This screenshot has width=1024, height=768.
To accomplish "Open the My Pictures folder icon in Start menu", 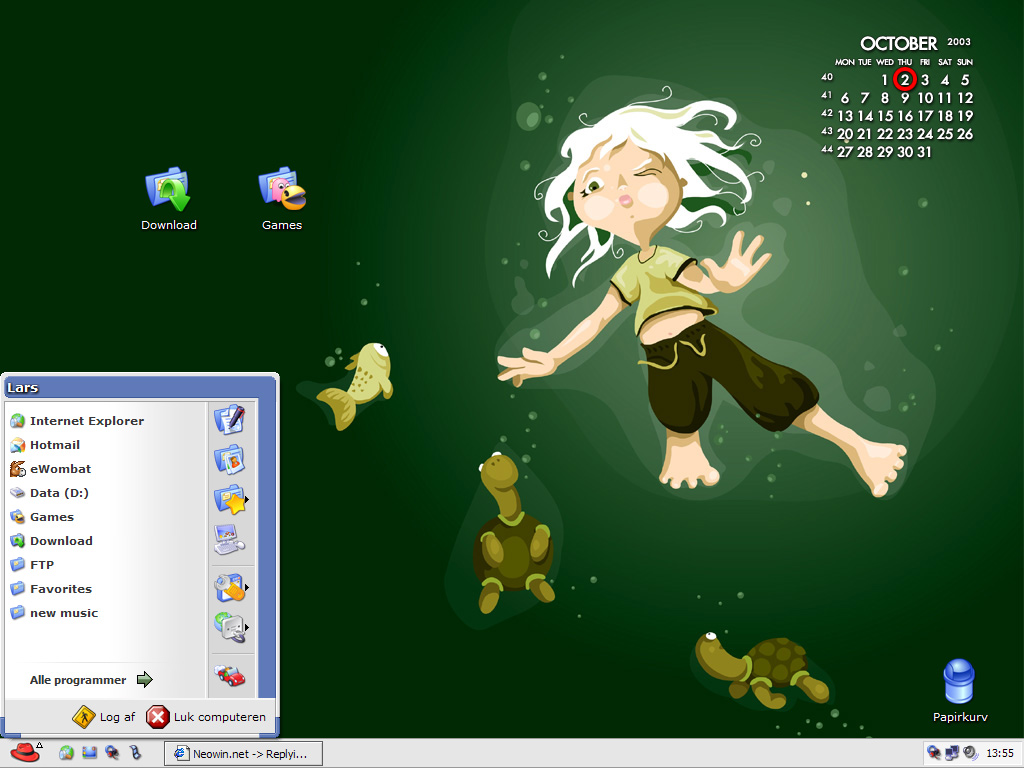I will (230, 460).
